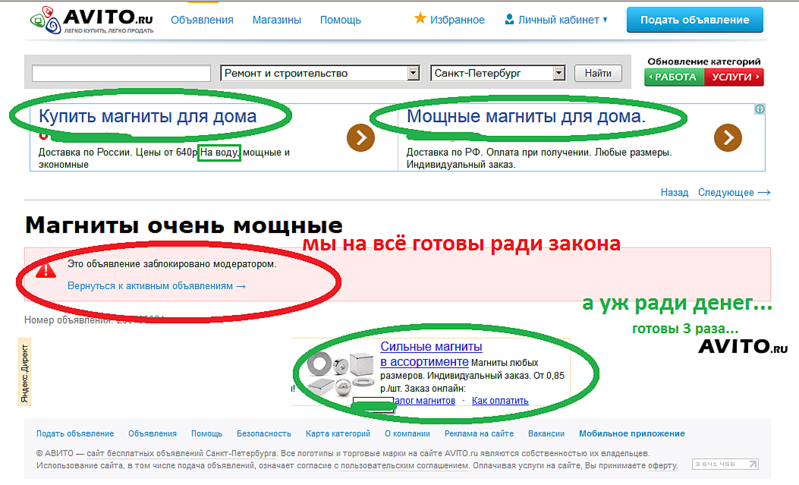Viewport: 799px width, 485px height.
Task: Open the Магазины menu item
Action: [276, 20]
